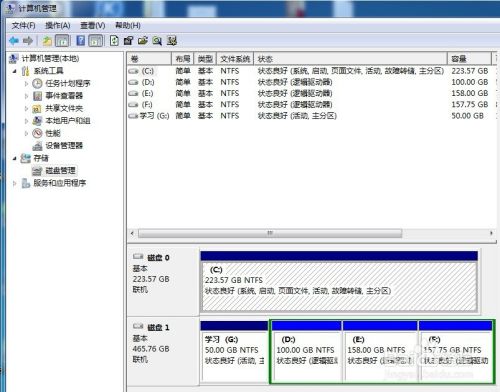
Task: Toggle the Show/Hide Action Pane toolbar button
Action: (96, 41)
